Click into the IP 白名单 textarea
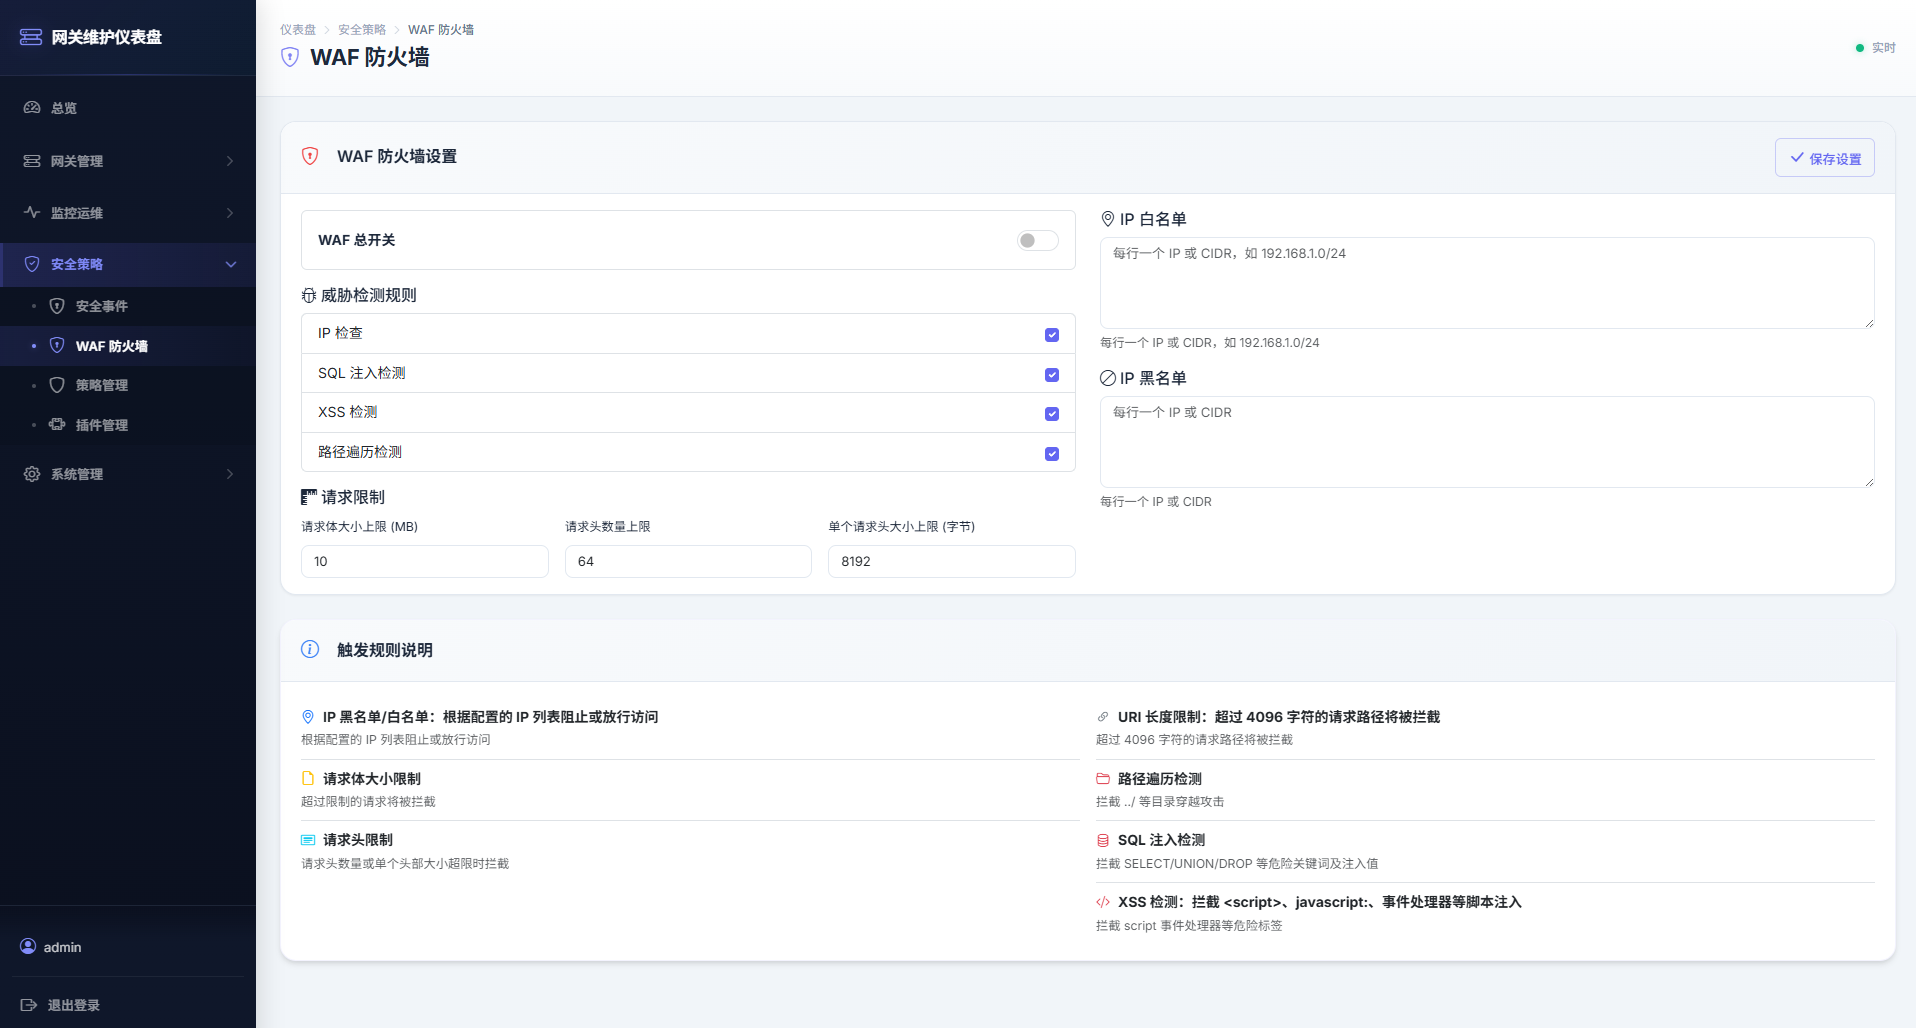The height and width of the screenshot is (1028, 1916). click(x=1487, y=283)
